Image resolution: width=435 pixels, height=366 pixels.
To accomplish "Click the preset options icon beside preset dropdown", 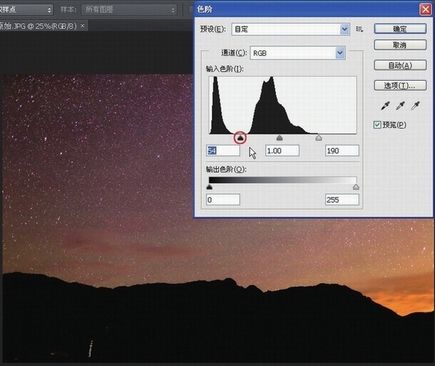I will 359,29.
